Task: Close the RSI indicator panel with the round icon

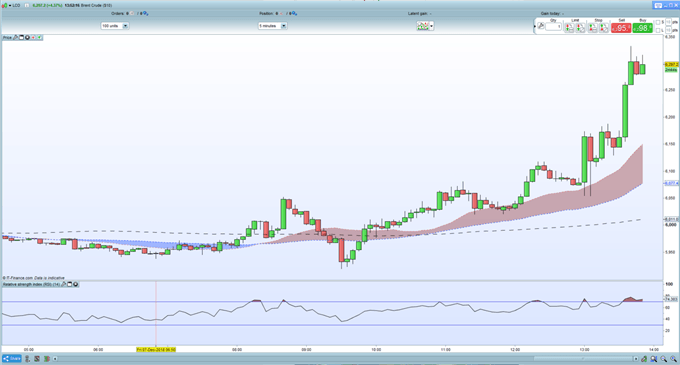Action: click(x=75, y=284)
